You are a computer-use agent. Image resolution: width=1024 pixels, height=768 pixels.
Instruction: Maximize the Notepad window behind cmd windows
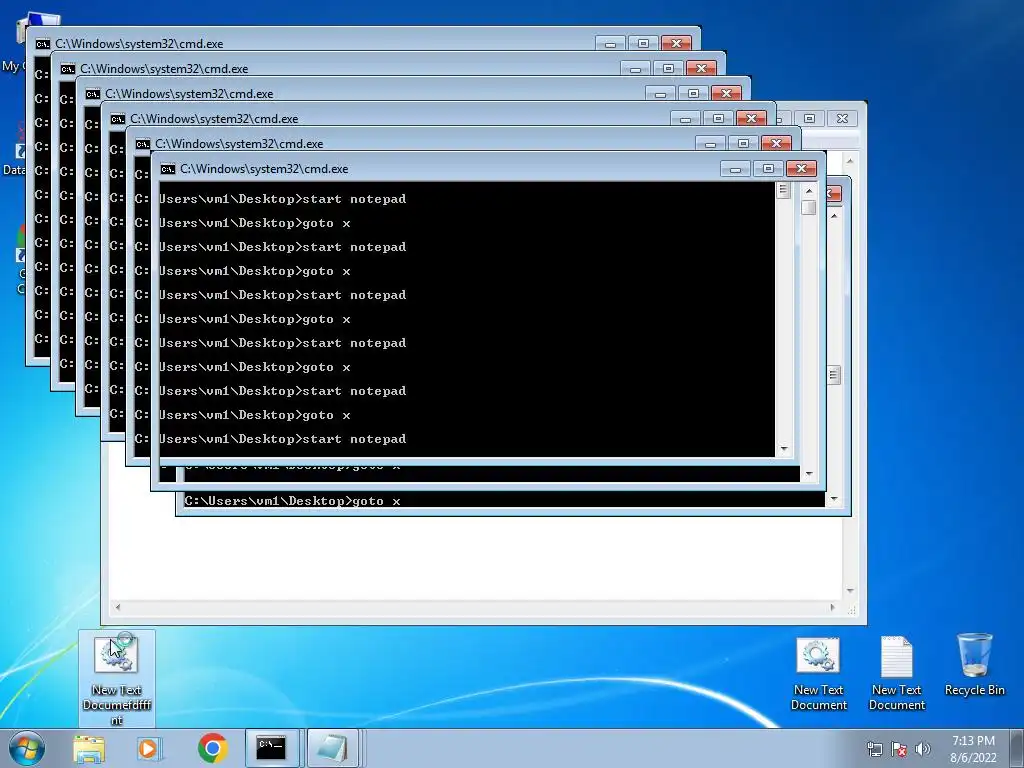pos(809,118)
